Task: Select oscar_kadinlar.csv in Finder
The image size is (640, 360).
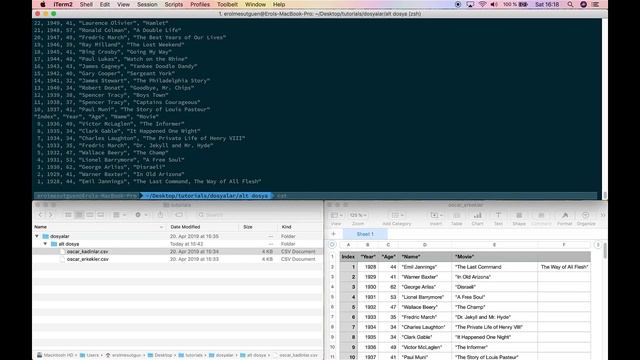Action: (x=88, y=251)
